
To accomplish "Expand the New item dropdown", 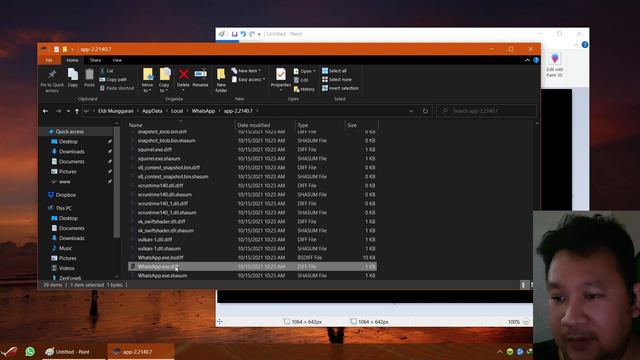I will coord(246,71).
